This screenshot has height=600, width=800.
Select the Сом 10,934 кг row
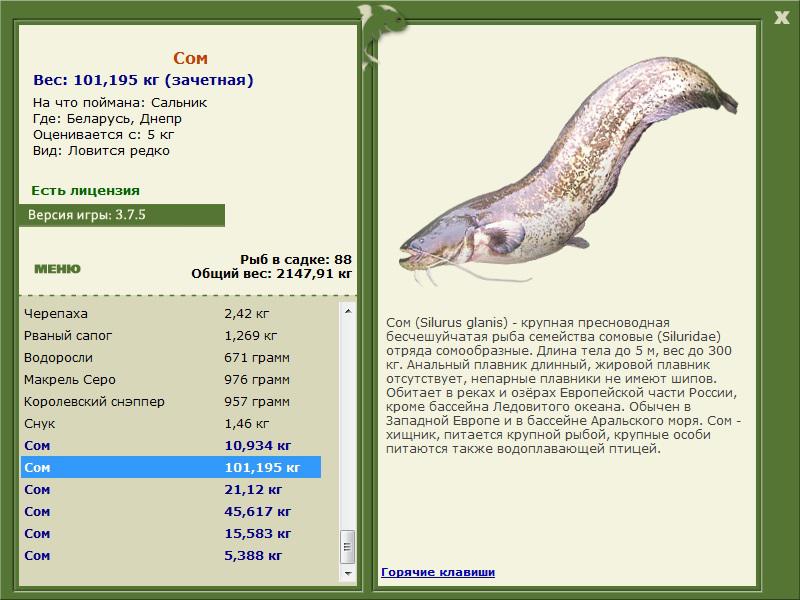pos(171,445)
